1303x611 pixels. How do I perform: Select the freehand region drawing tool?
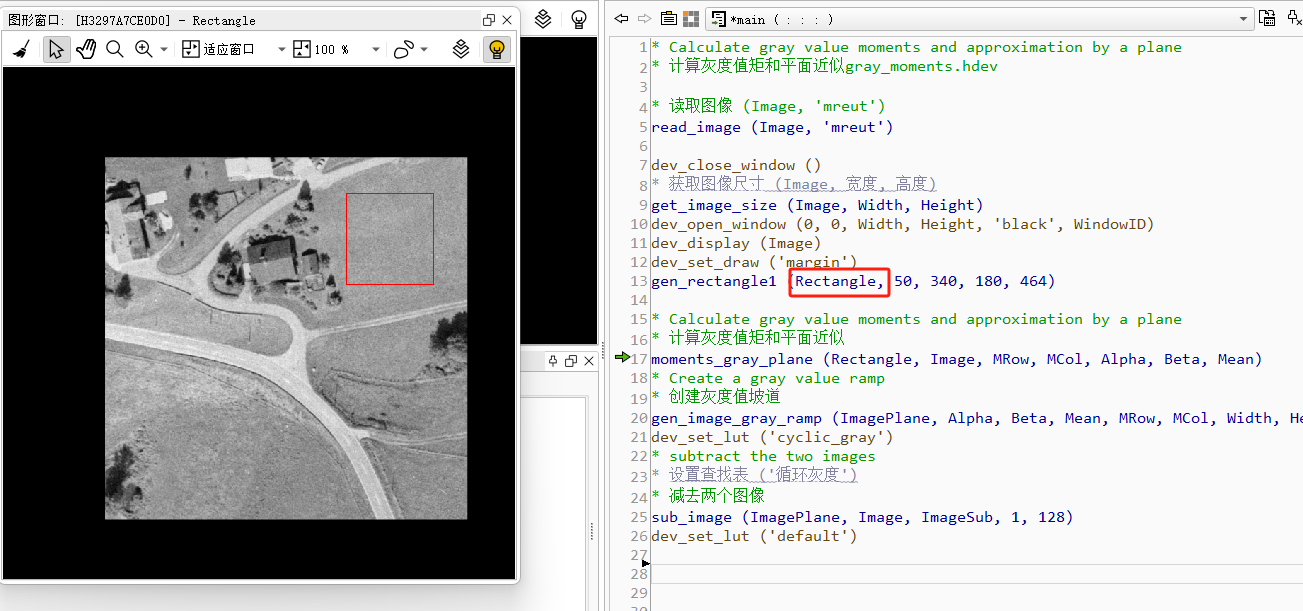(406, 48)
